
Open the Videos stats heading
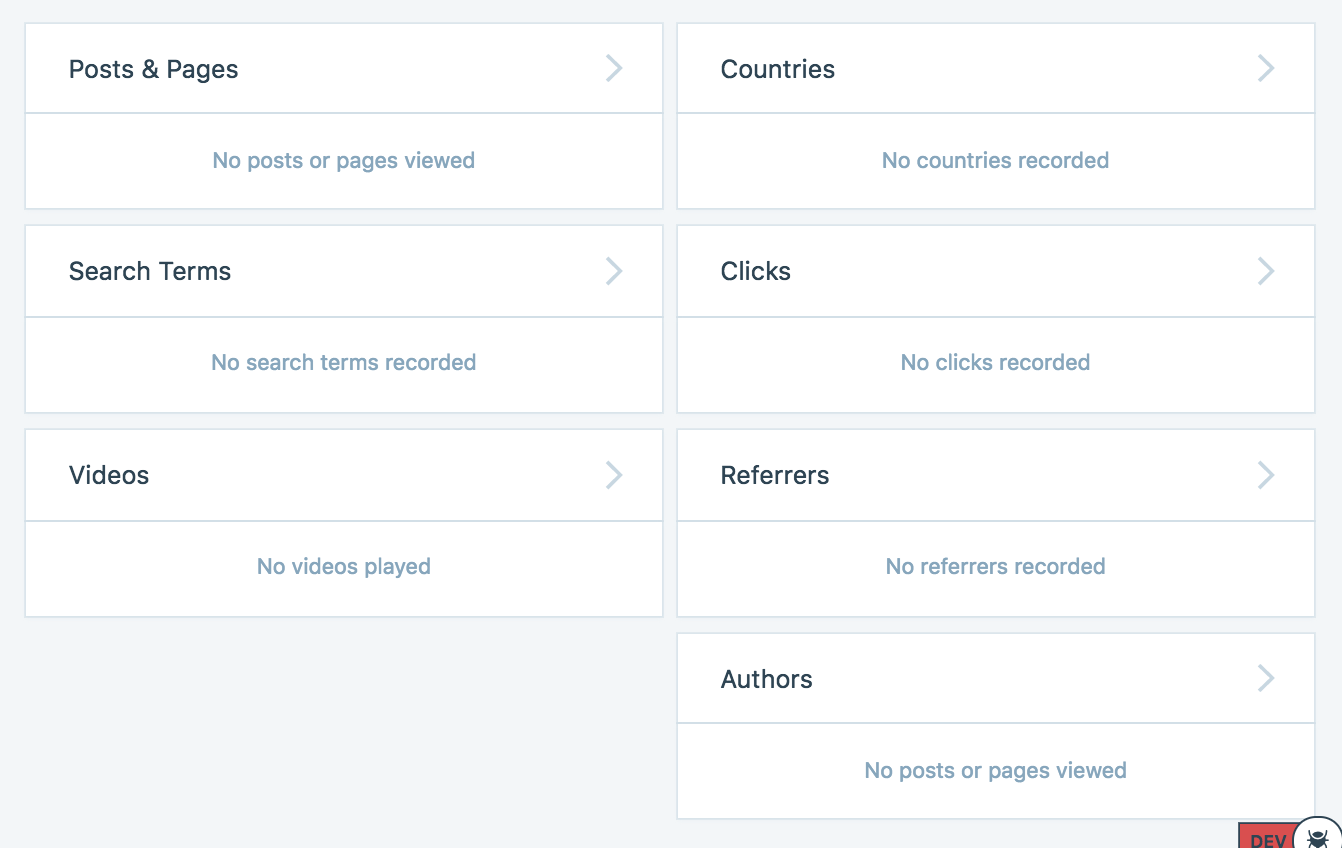pyautogui.click(x=109, y=475)
